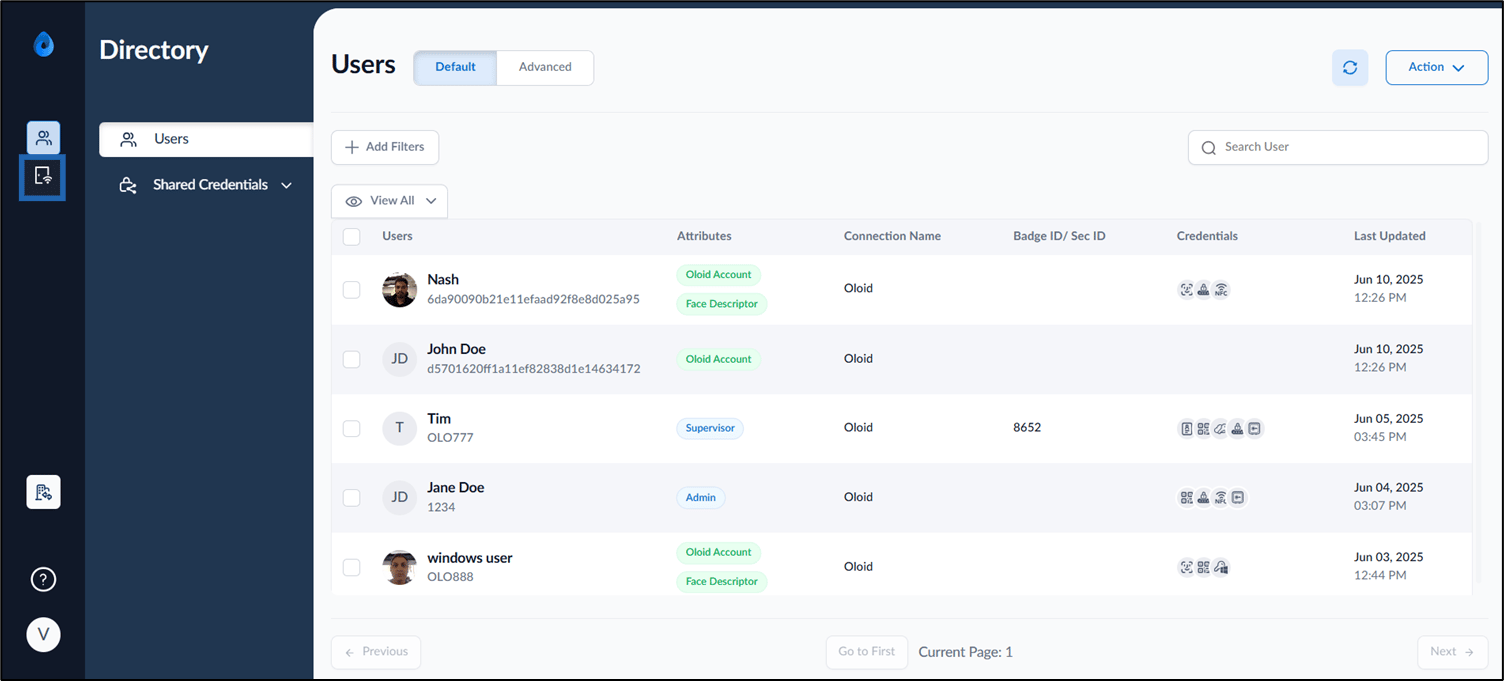
Task: Click Tim's Supervisor attribute tag
Action: click(710, 428)
